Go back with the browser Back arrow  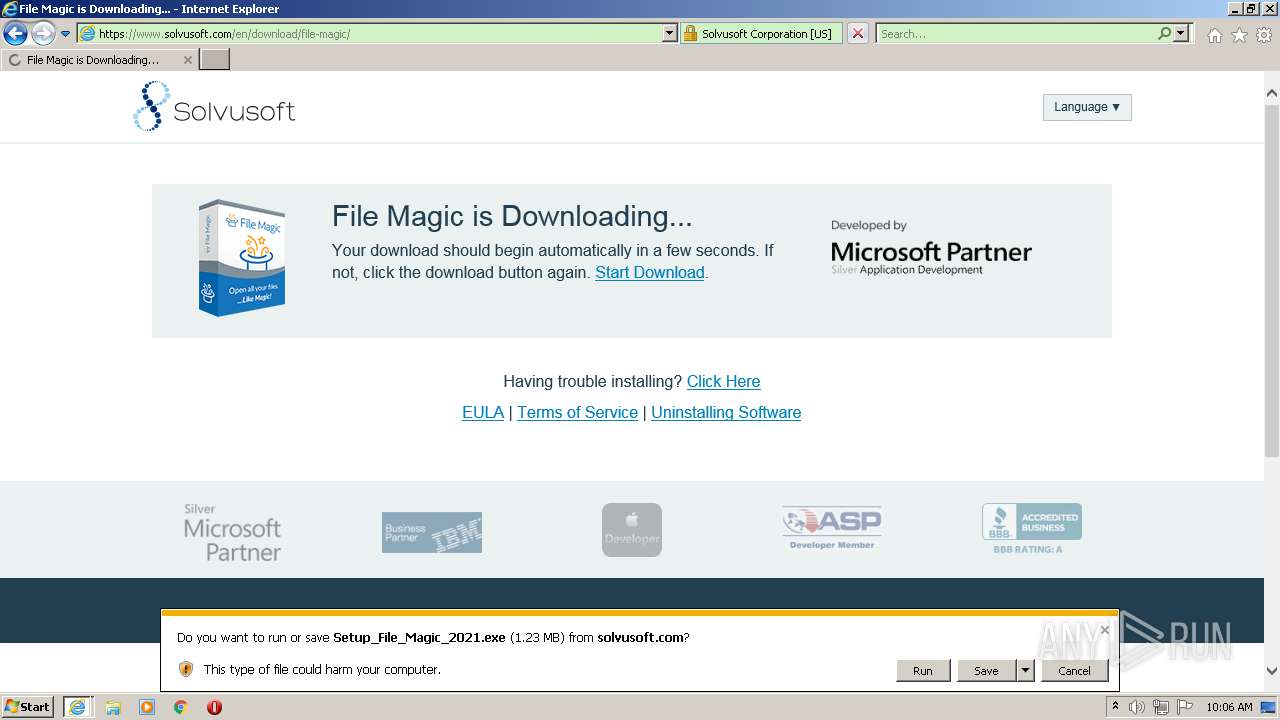pos(15,34)
